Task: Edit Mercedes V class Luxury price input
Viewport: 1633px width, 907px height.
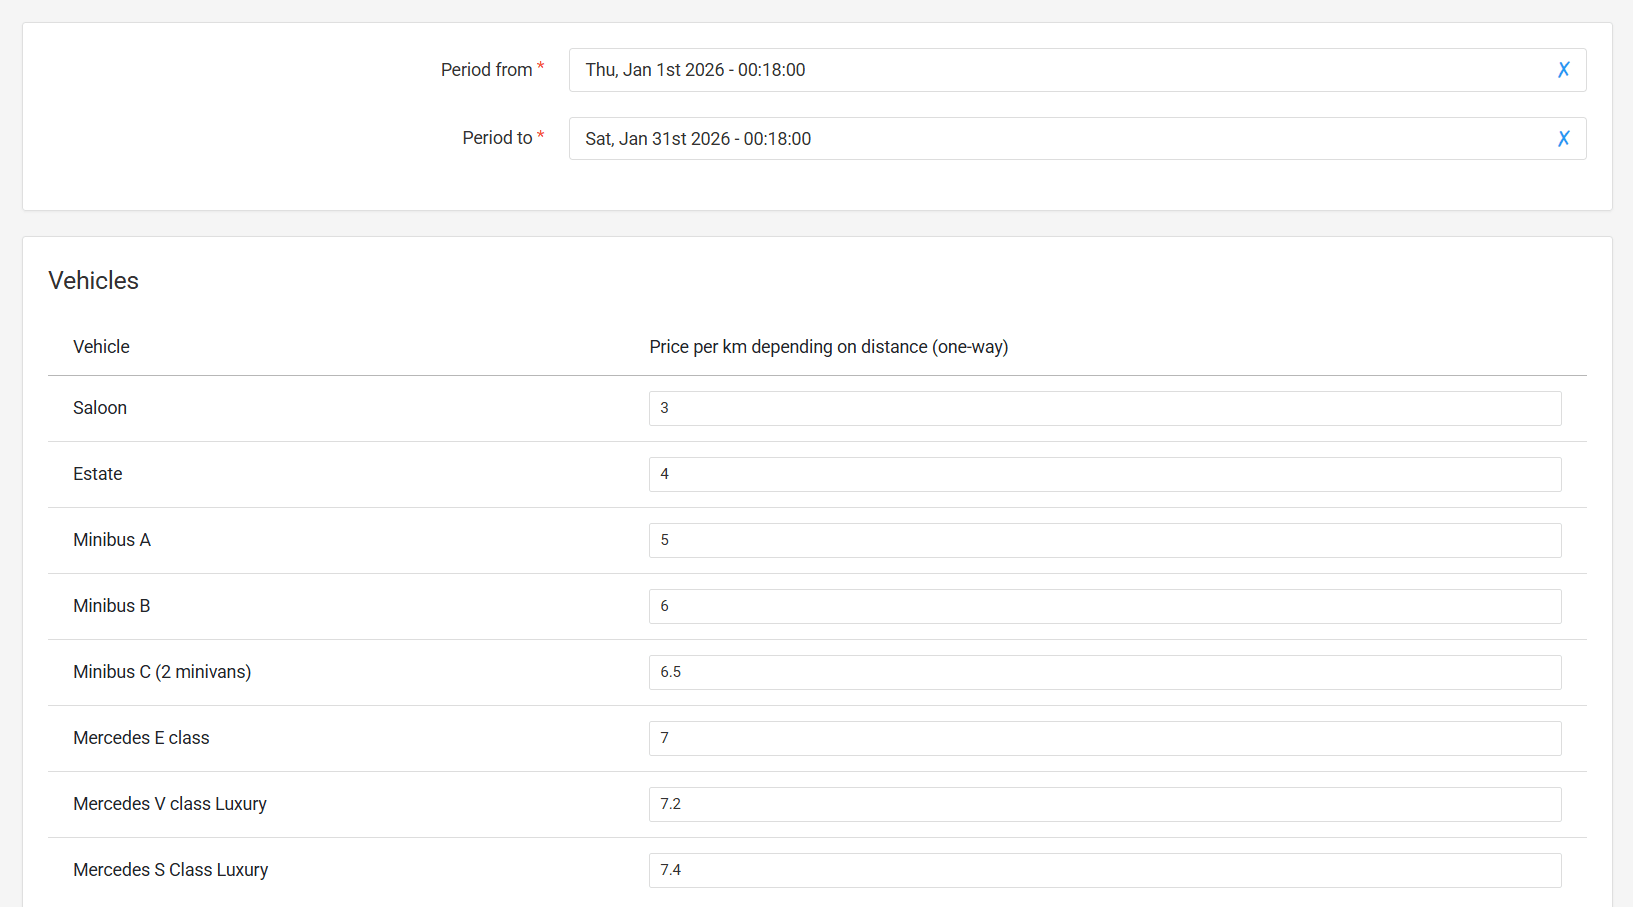Action: (1104, 804)
